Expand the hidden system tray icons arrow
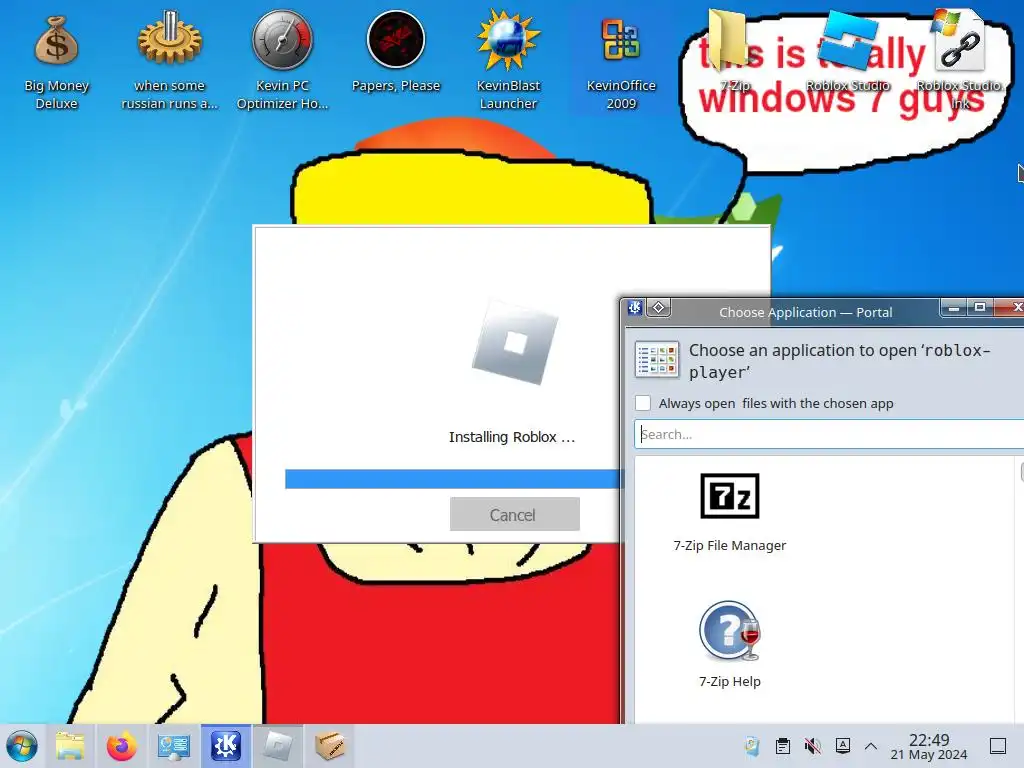The height and width of the screenshot is (768, 1024). 871,746
